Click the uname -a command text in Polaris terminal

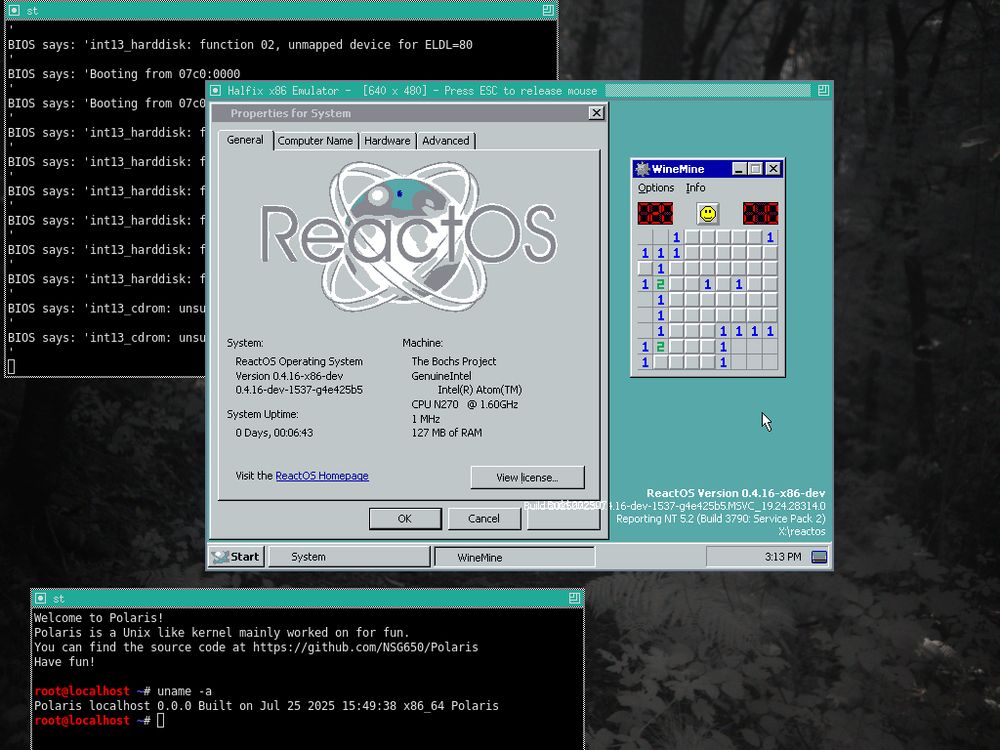(x=184, y=691)
